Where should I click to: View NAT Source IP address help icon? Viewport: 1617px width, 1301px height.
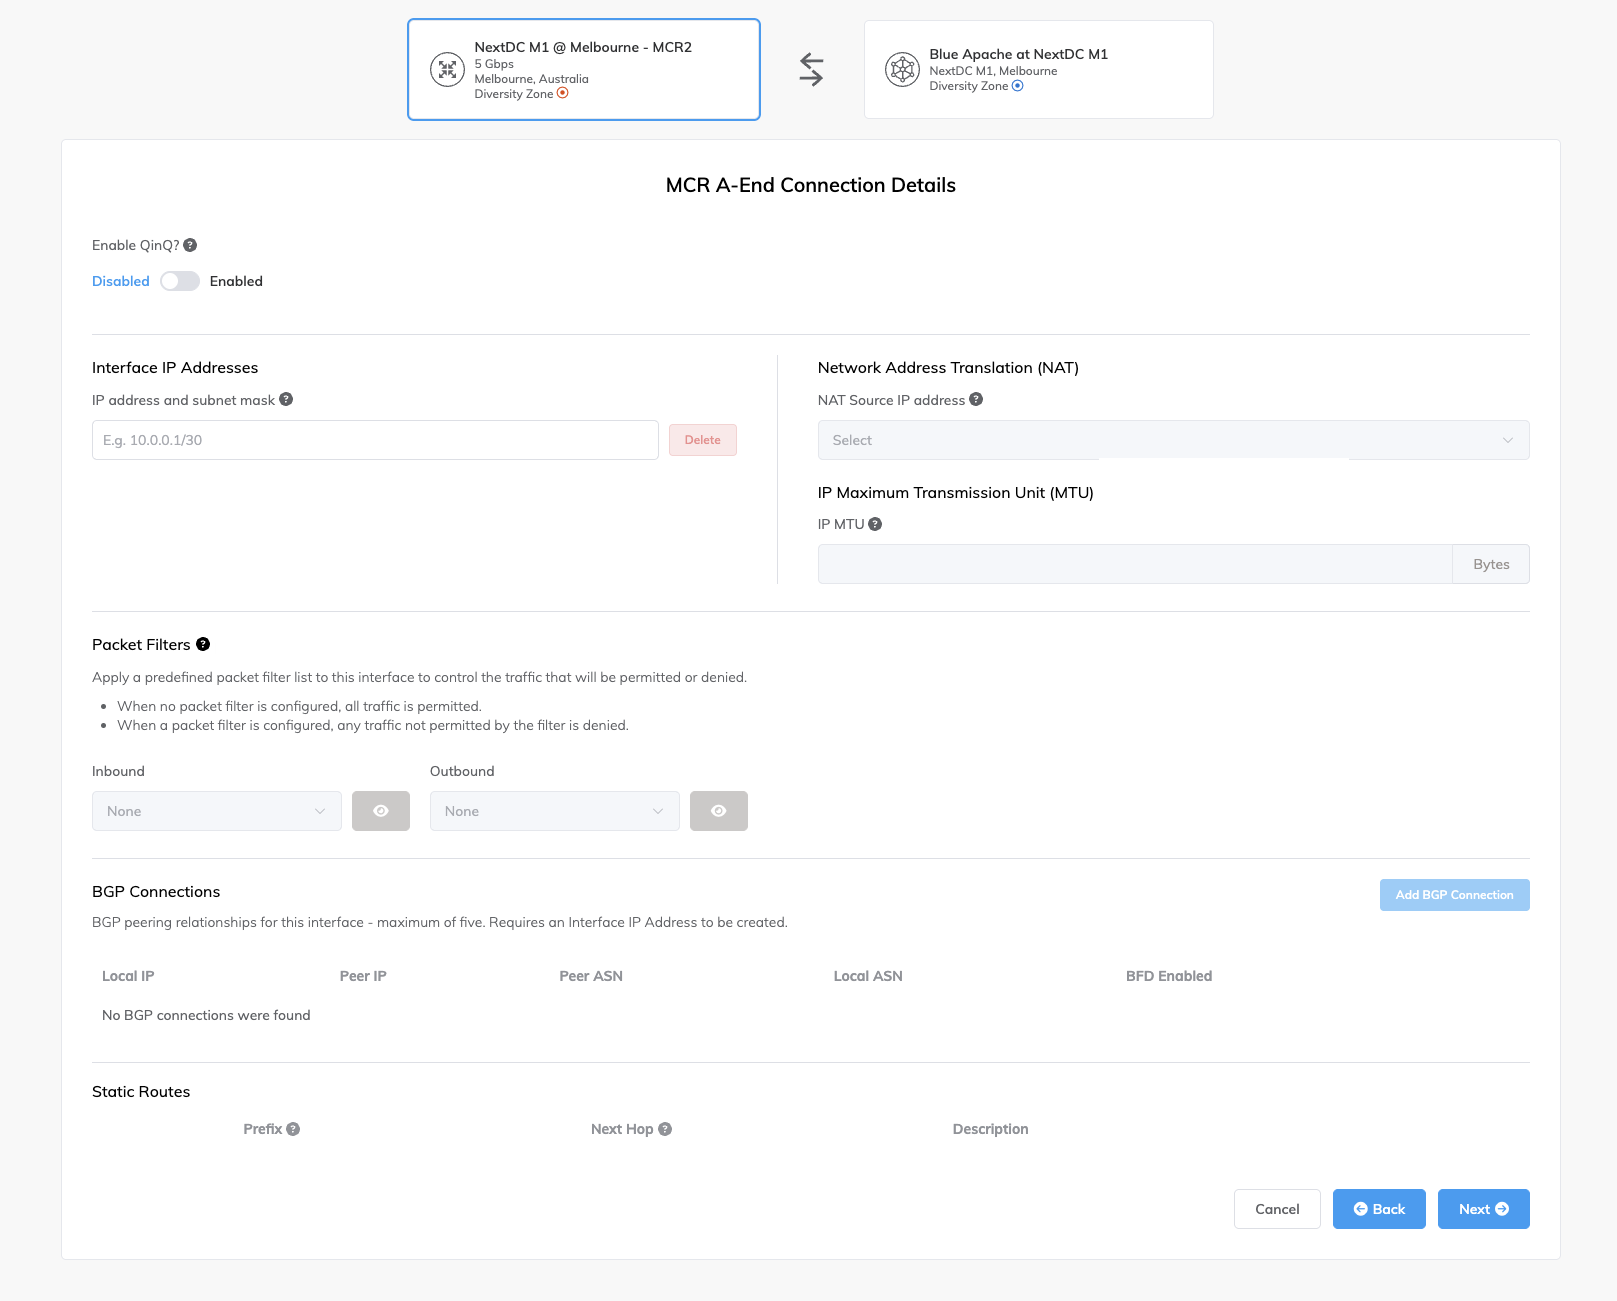(977, 399)
